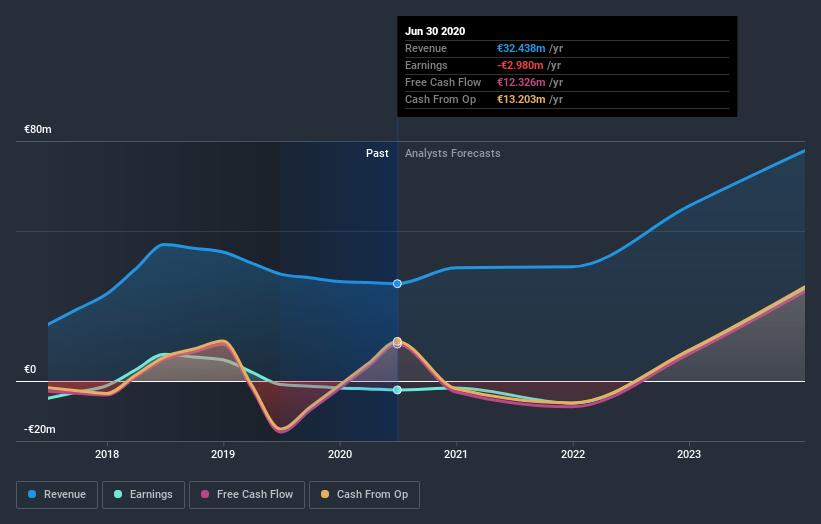This screenshot has width=821, height=524.
Task: Click the 2022 x-axis label
Action: click(x=573, y=454)
